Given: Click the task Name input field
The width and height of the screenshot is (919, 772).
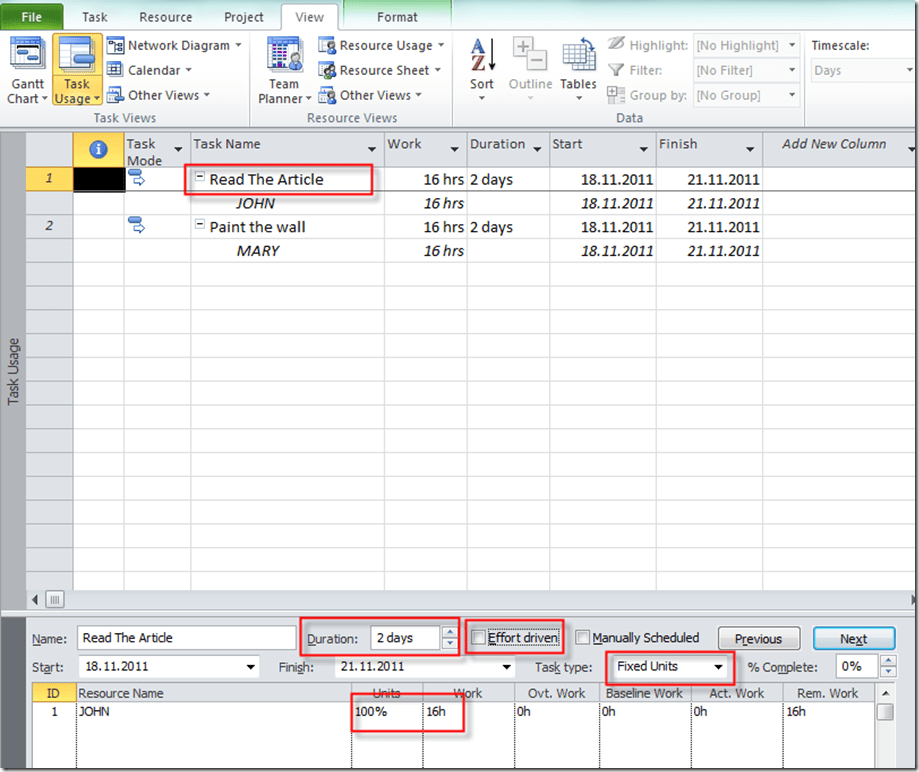Looking at the screenshot, I should (186, 638).
